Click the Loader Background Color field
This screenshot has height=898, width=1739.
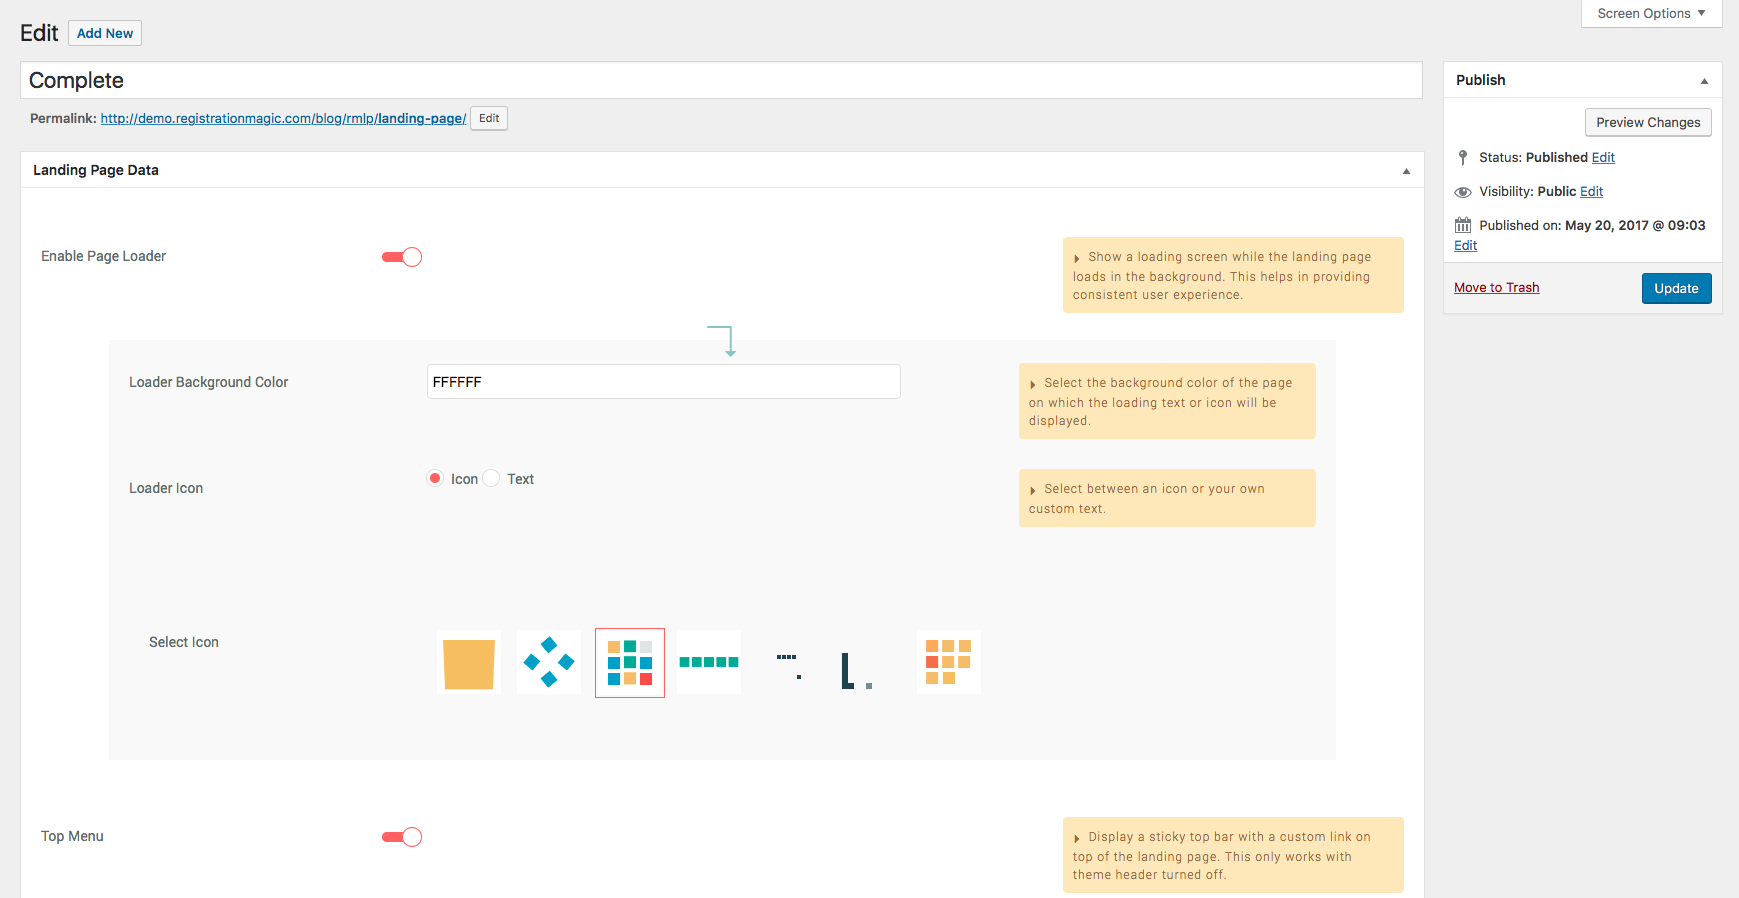click(x=663, y=382)
